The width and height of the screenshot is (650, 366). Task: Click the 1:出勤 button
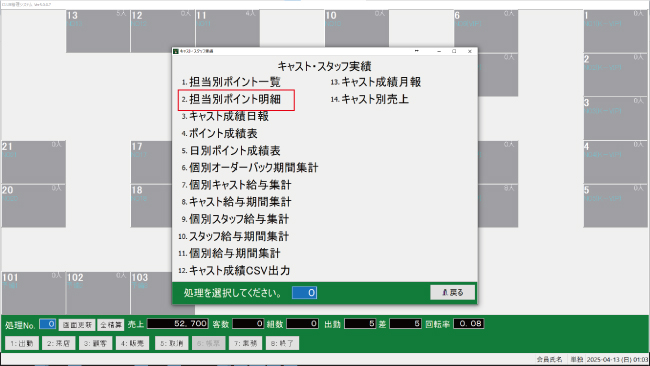22,343
